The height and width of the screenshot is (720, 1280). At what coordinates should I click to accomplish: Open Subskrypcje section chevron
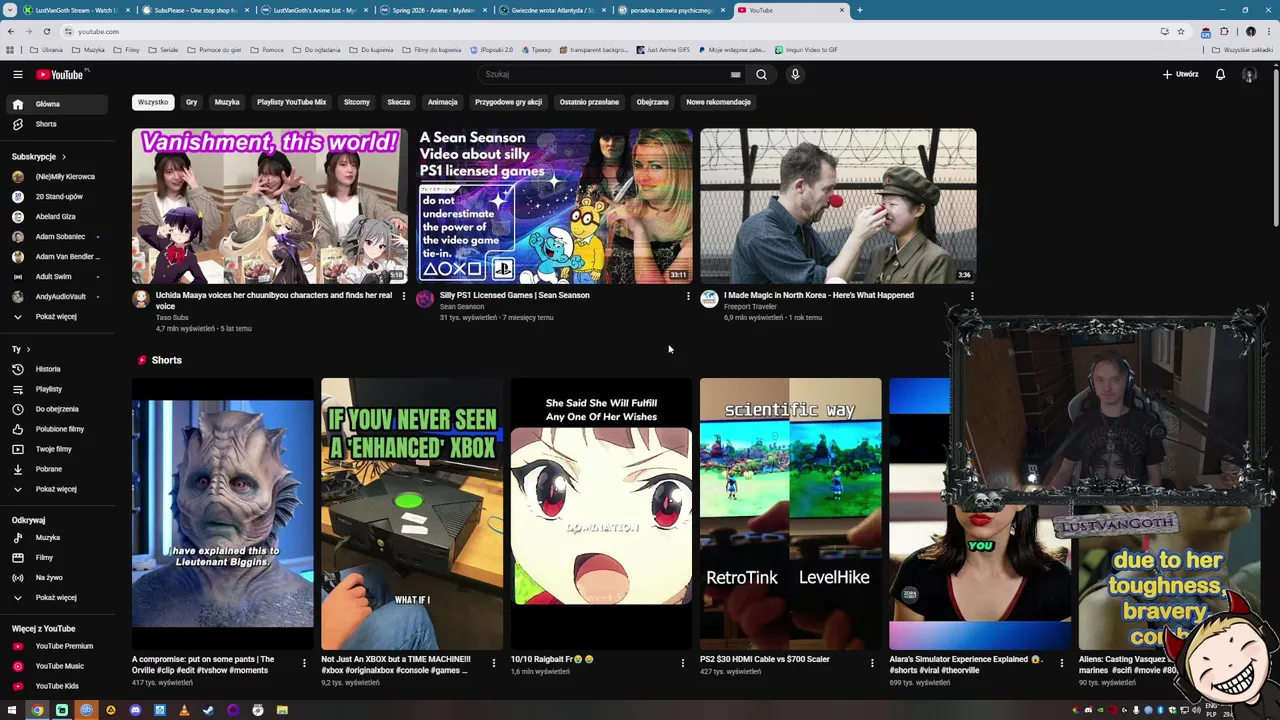64,157
